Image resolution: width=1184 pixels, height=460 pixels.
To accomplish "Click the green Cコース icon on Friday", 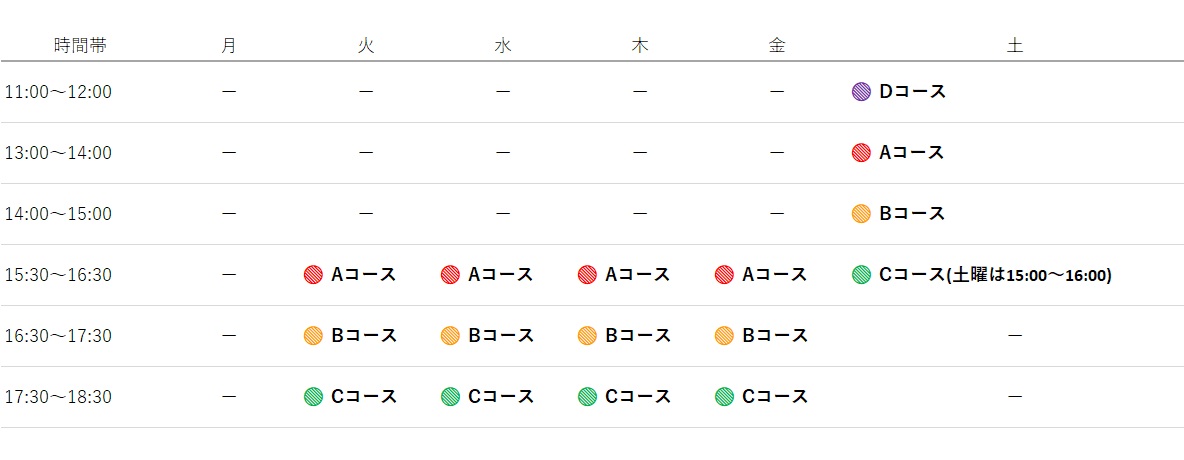I will coord(724,397).
